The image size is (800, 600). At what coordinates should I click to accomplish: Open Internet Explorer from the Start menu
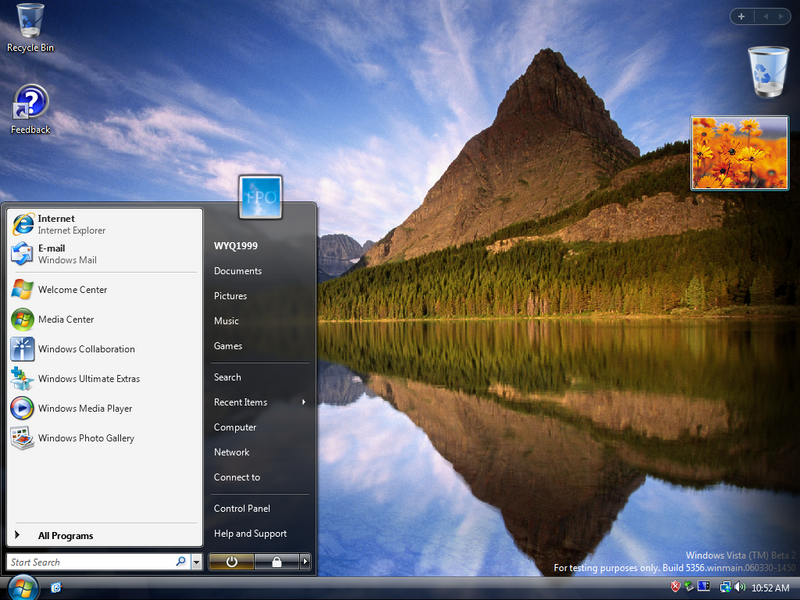tap(70, 224)
